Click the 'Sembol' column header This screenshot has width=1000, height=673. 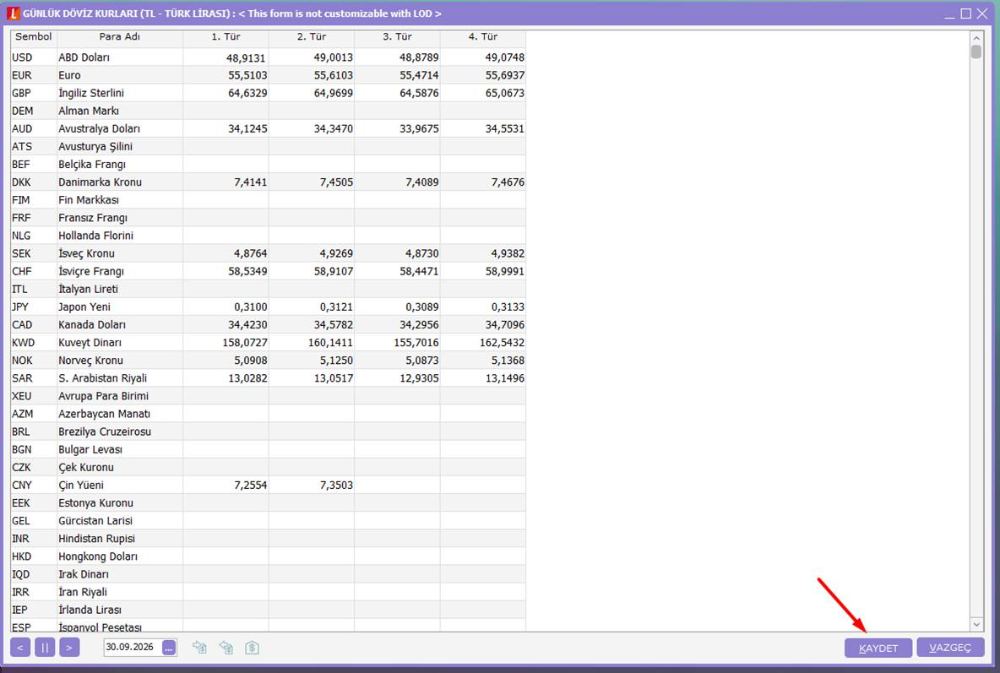[33, 37]
